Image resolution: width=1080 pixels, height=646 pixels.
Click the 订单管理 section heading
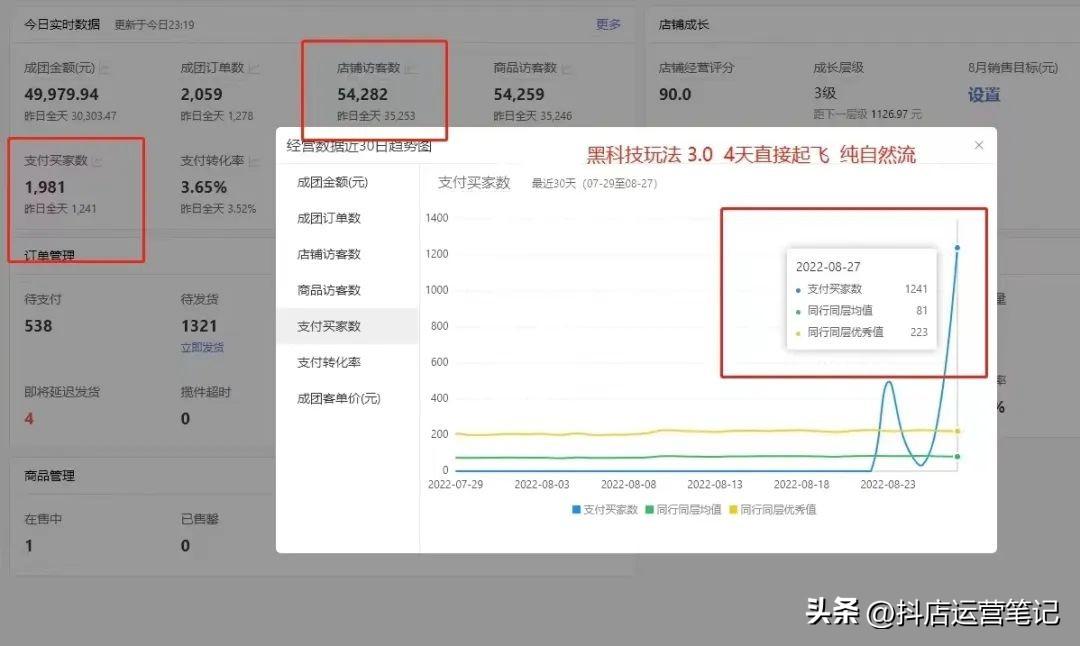click(50, 256)
